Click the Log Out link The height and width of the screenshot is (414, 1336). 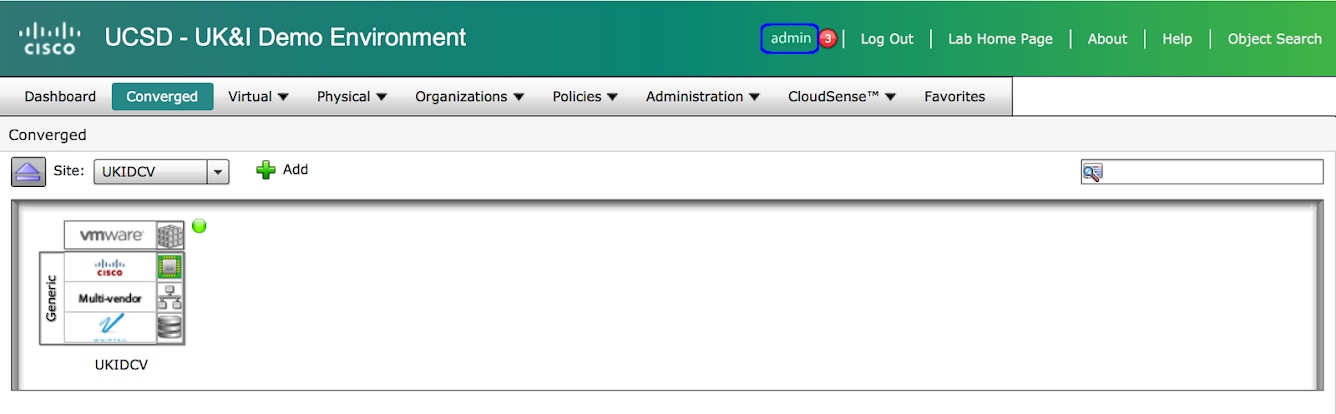(887, 39)
